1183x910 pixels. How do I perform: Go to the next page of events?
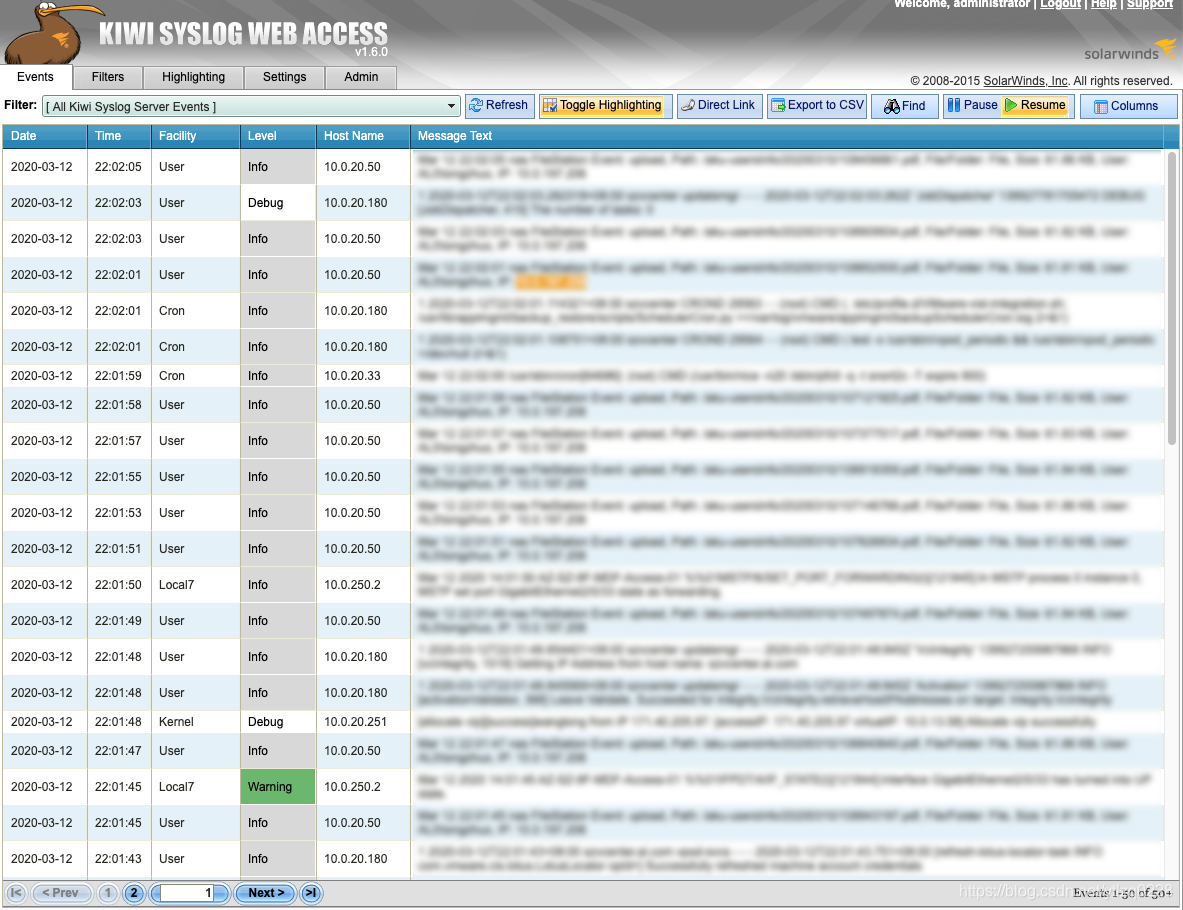click(264, 893)
